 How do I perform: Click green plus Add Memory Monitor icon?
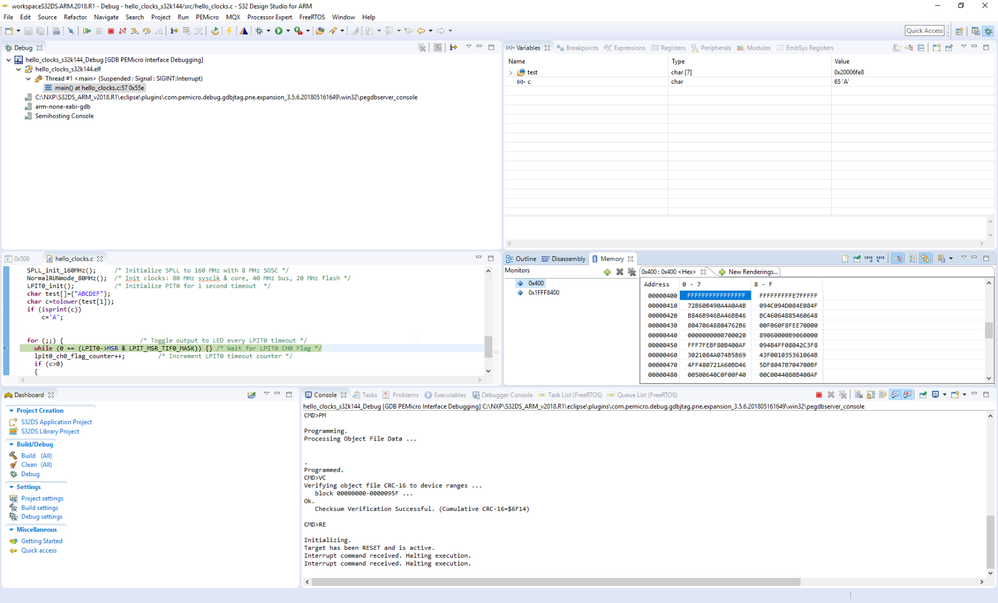coord(607,272)
